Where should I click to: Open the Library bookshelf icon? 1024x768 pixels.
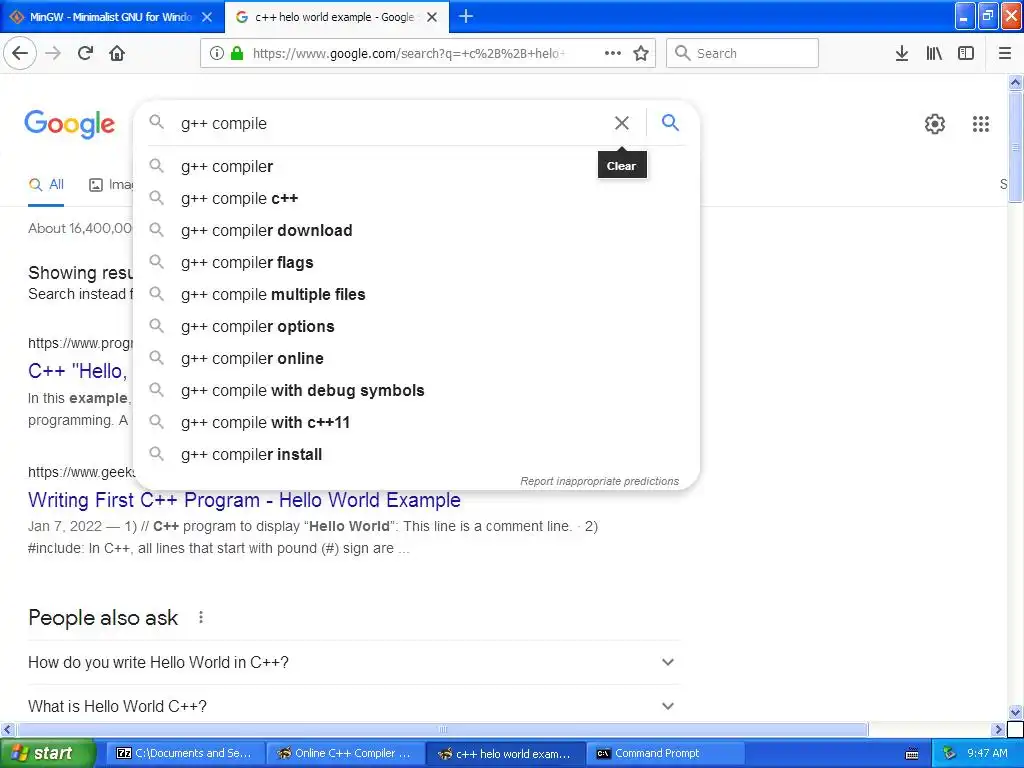point(934,53)
